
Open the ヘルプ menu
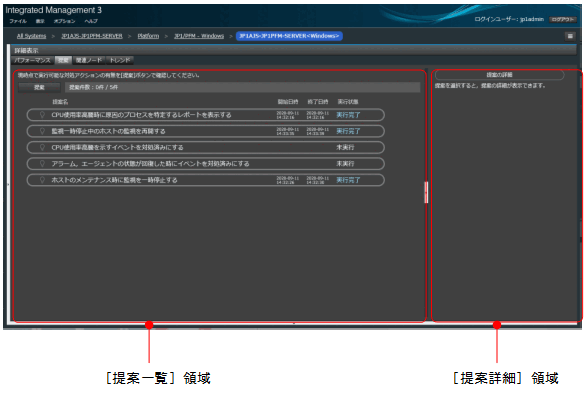(91, 21)
